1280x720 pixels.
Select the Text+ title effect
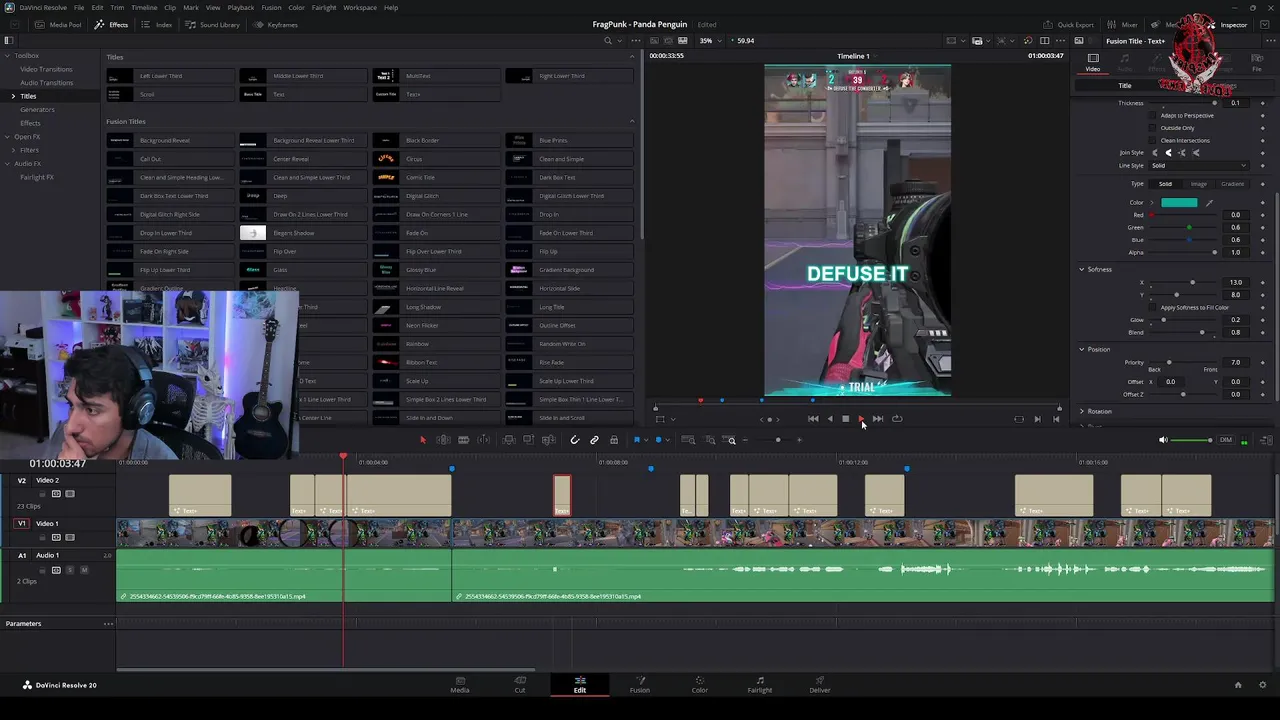coord(436,94)
